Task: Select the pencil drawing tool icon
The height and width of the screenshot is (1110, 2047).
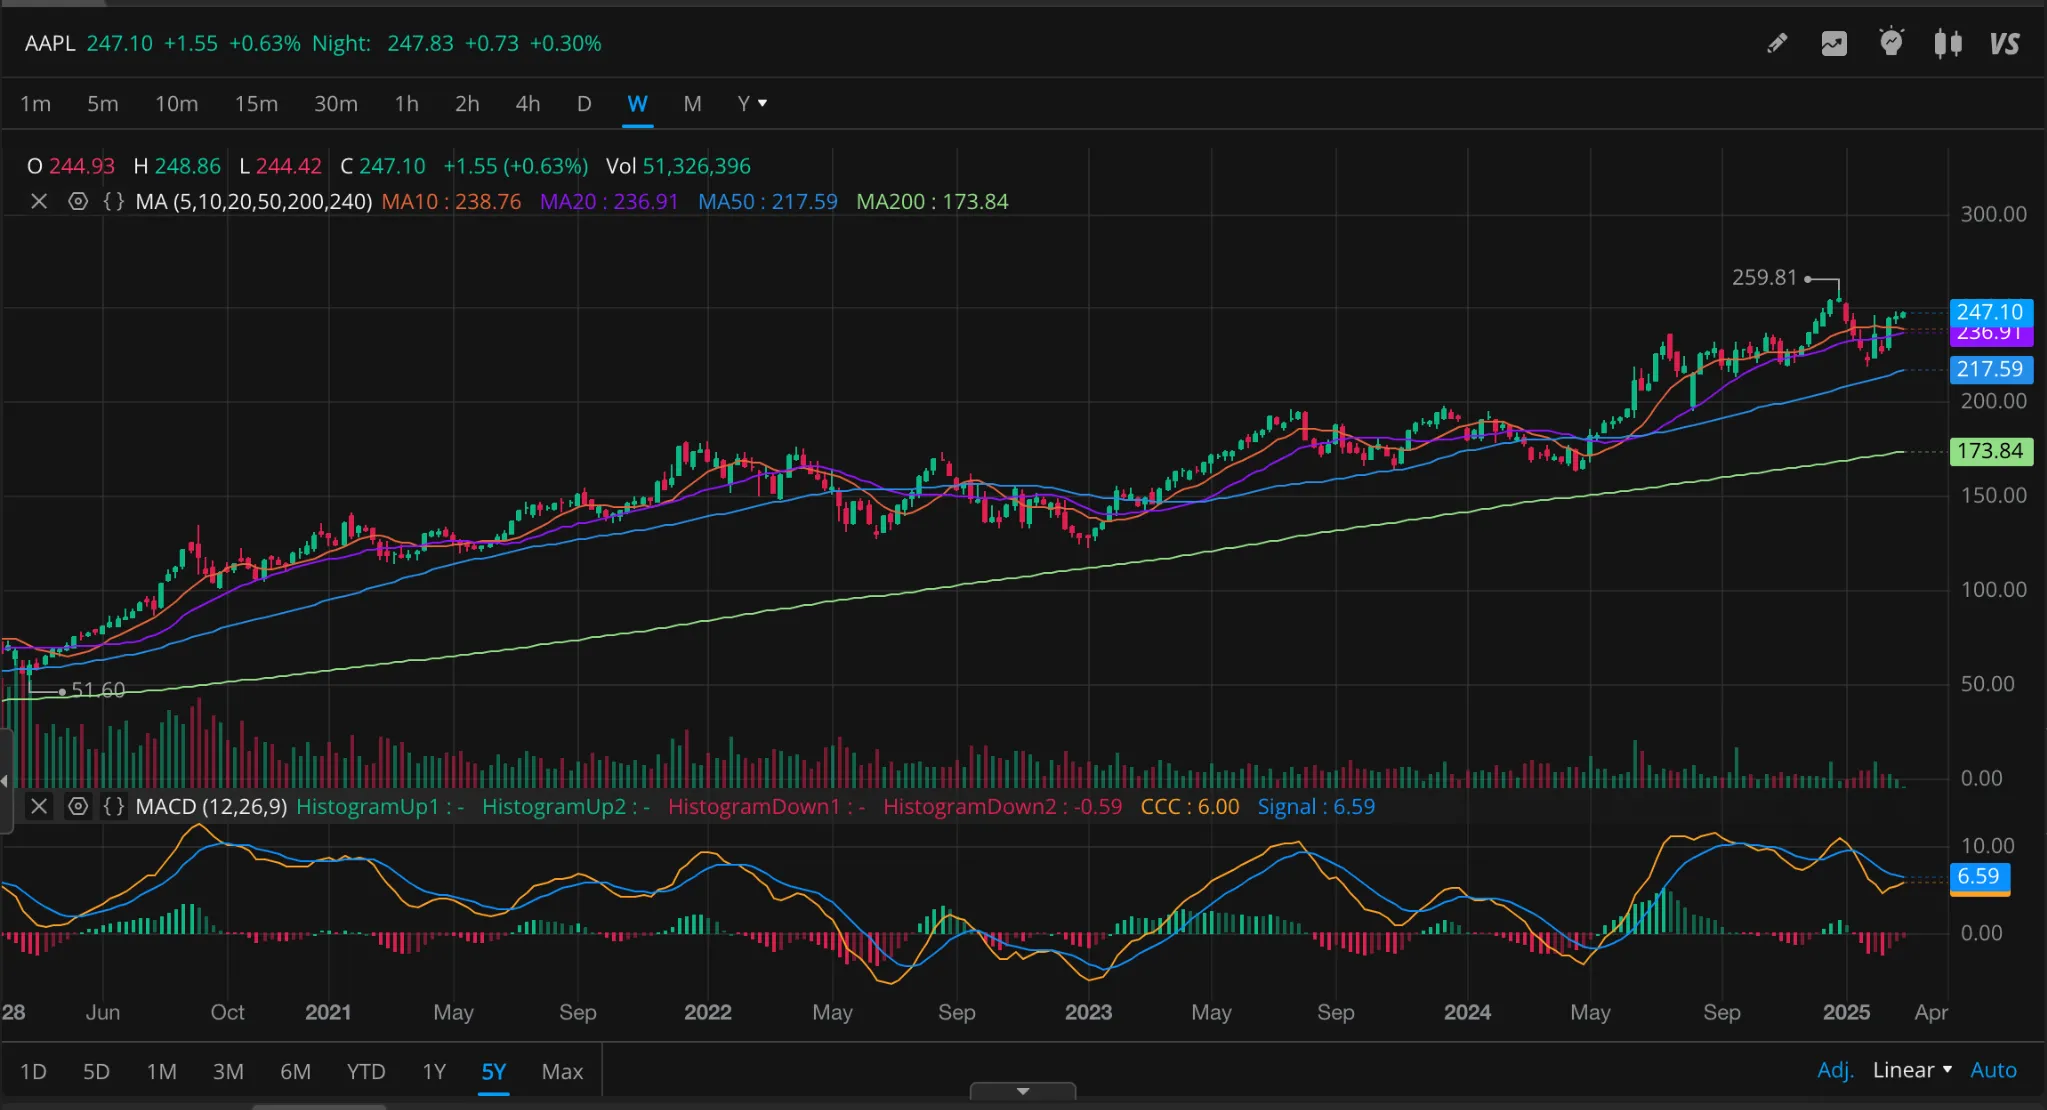Action: [1777, 43]
